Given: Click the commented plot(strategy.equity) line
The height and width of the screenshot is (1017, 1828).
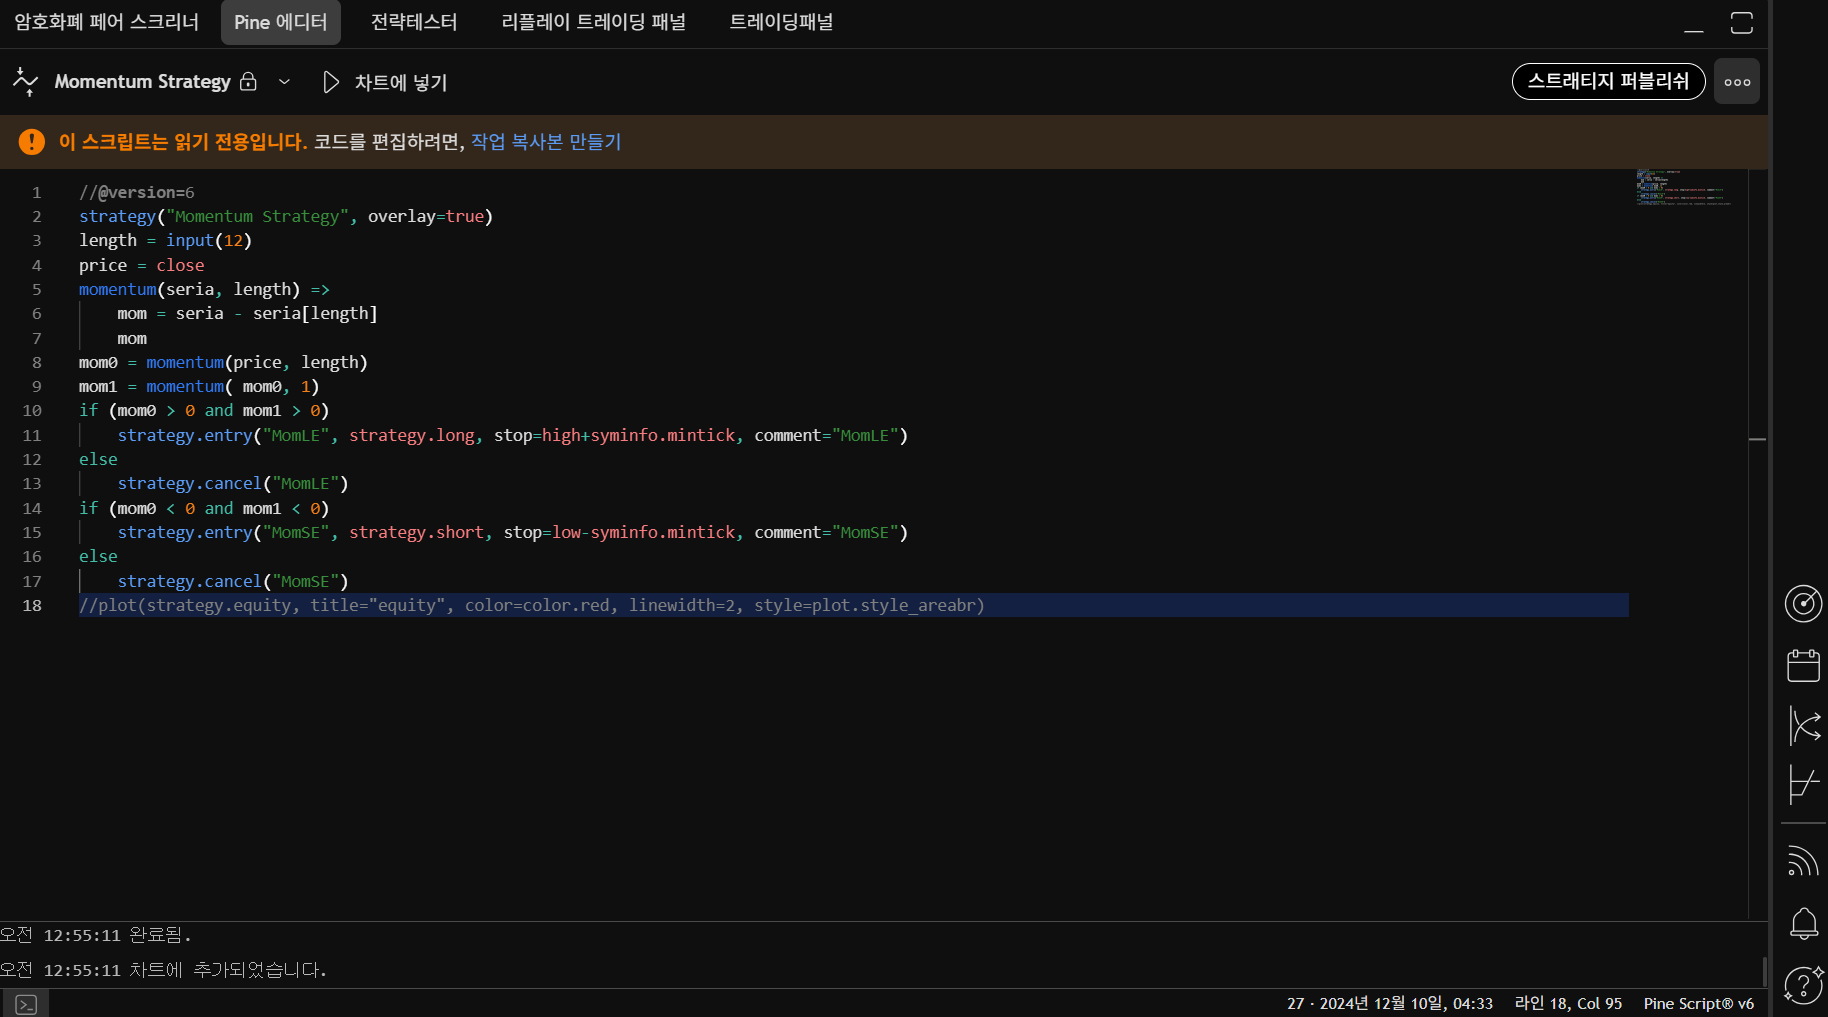Looking at the screenshot, I should pos(532,605).
